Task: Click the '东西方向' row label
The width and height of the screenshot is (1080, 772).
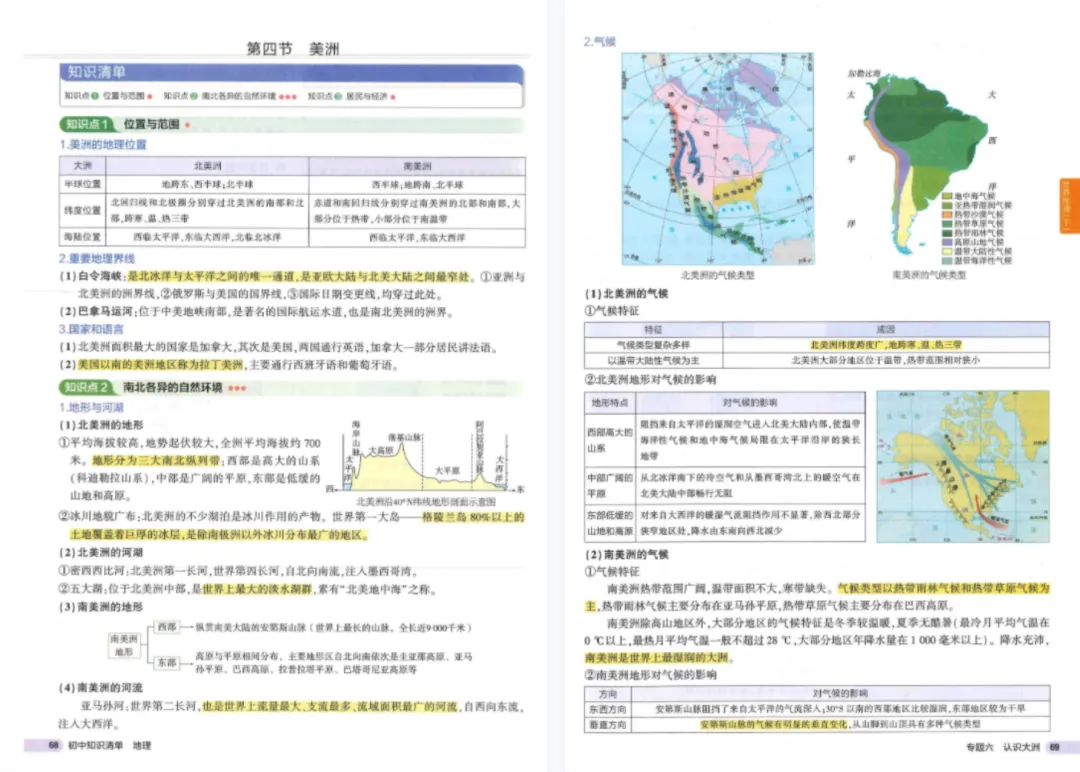Action: (608, 709)
